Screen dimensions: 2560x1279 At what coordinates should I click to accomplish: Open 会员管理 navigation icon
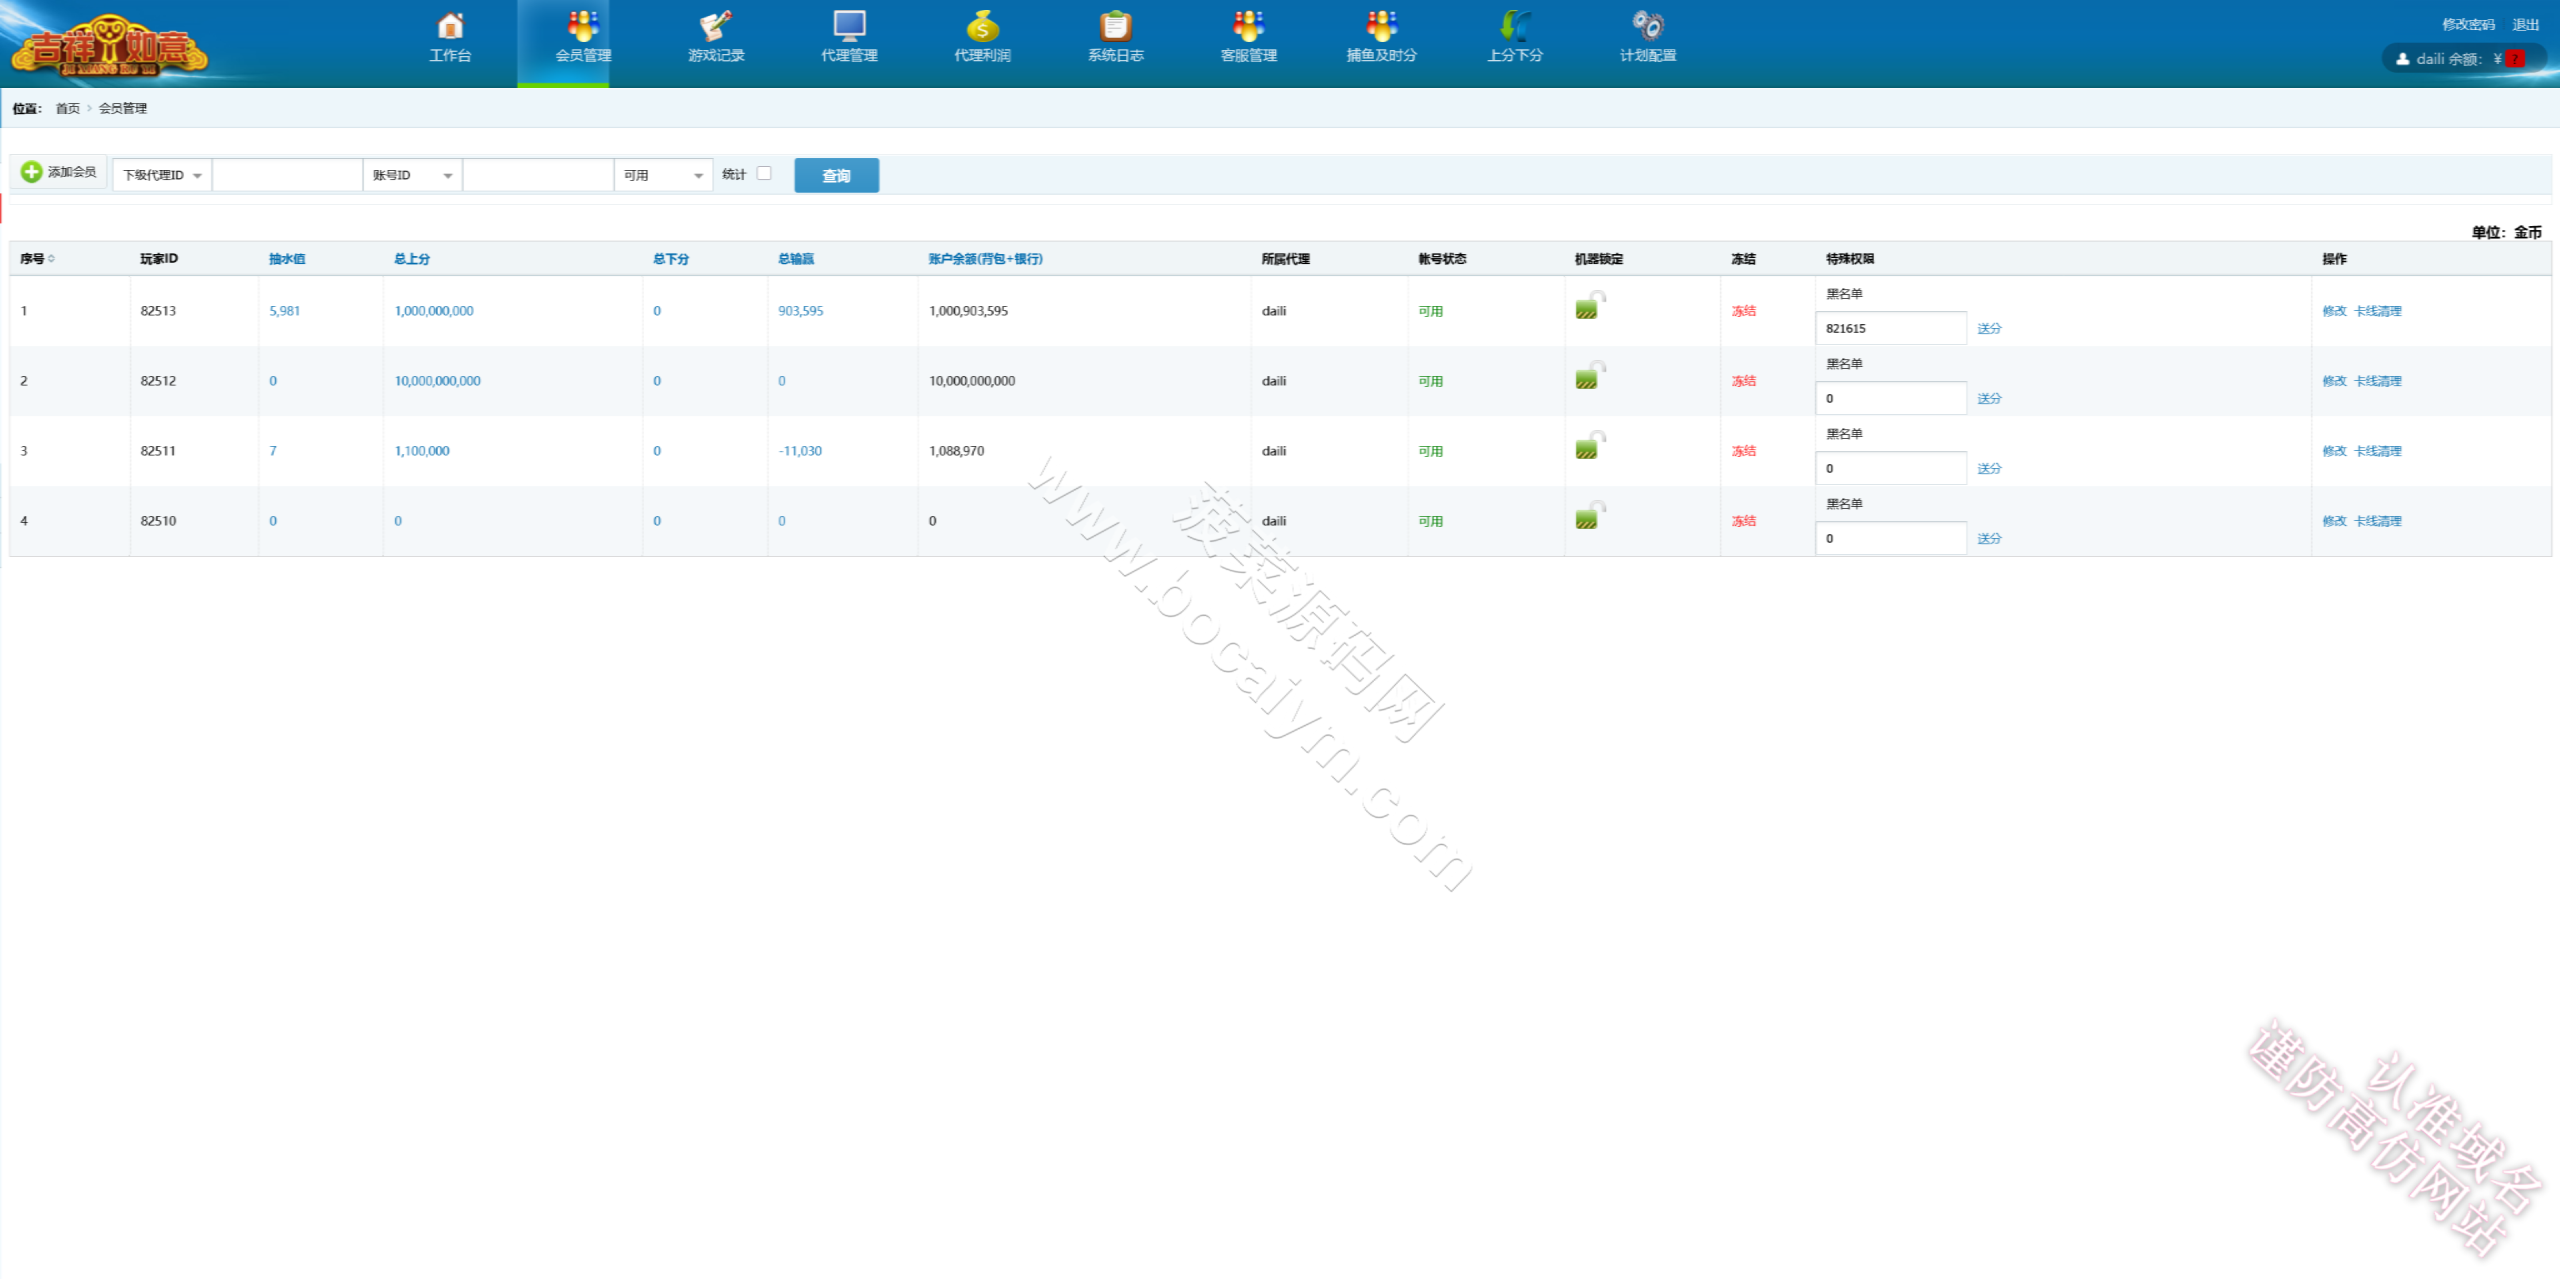pos(583,25)
